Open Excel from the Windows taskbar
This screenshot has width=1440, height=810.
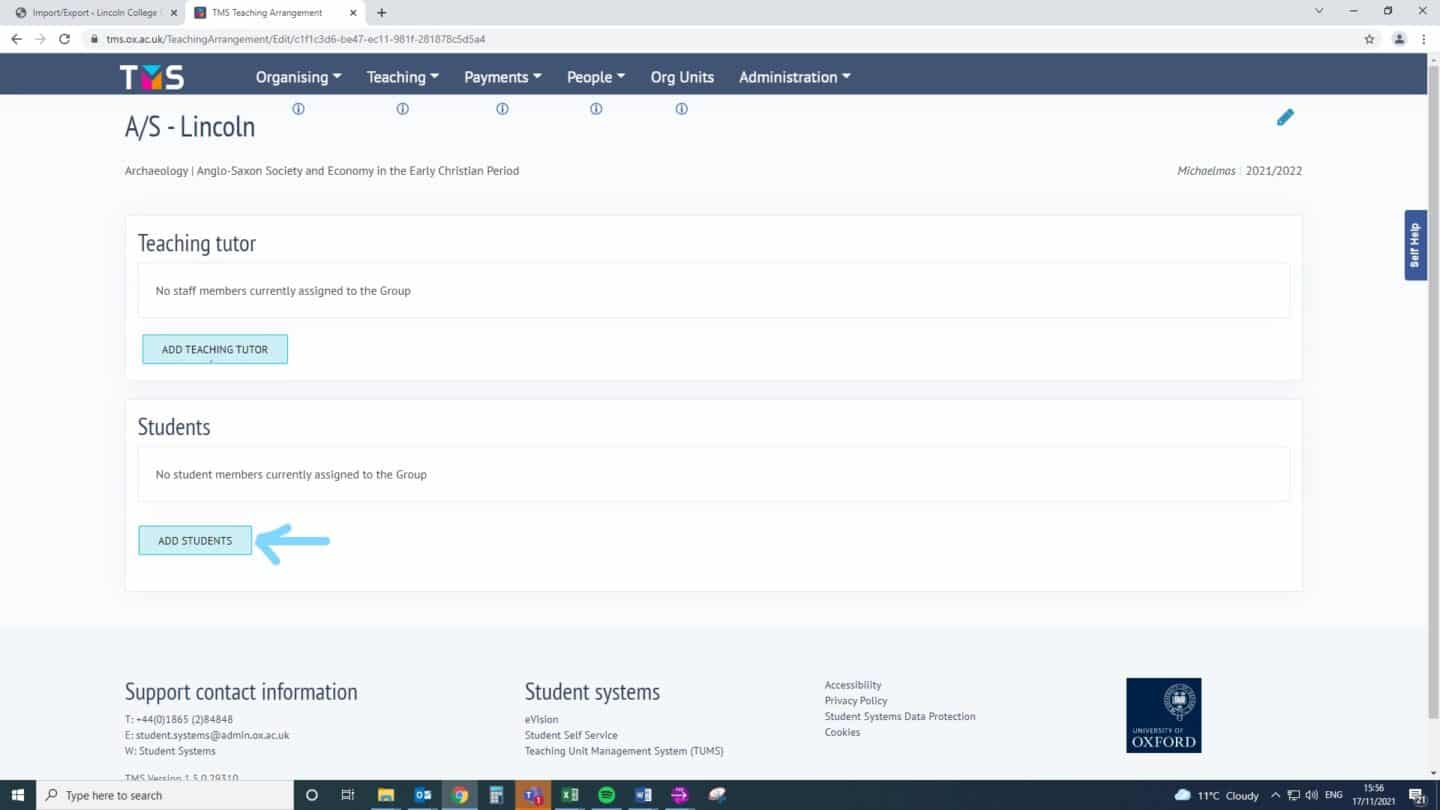point(570,795)
